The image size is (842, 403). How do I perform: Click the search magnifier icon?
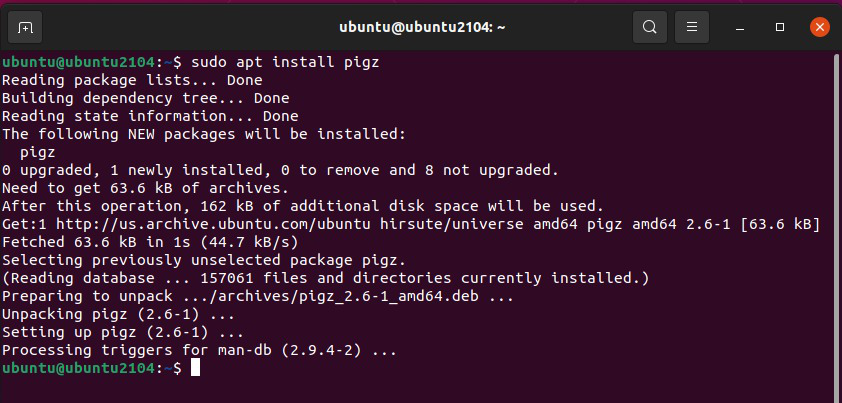click(650, 26)
